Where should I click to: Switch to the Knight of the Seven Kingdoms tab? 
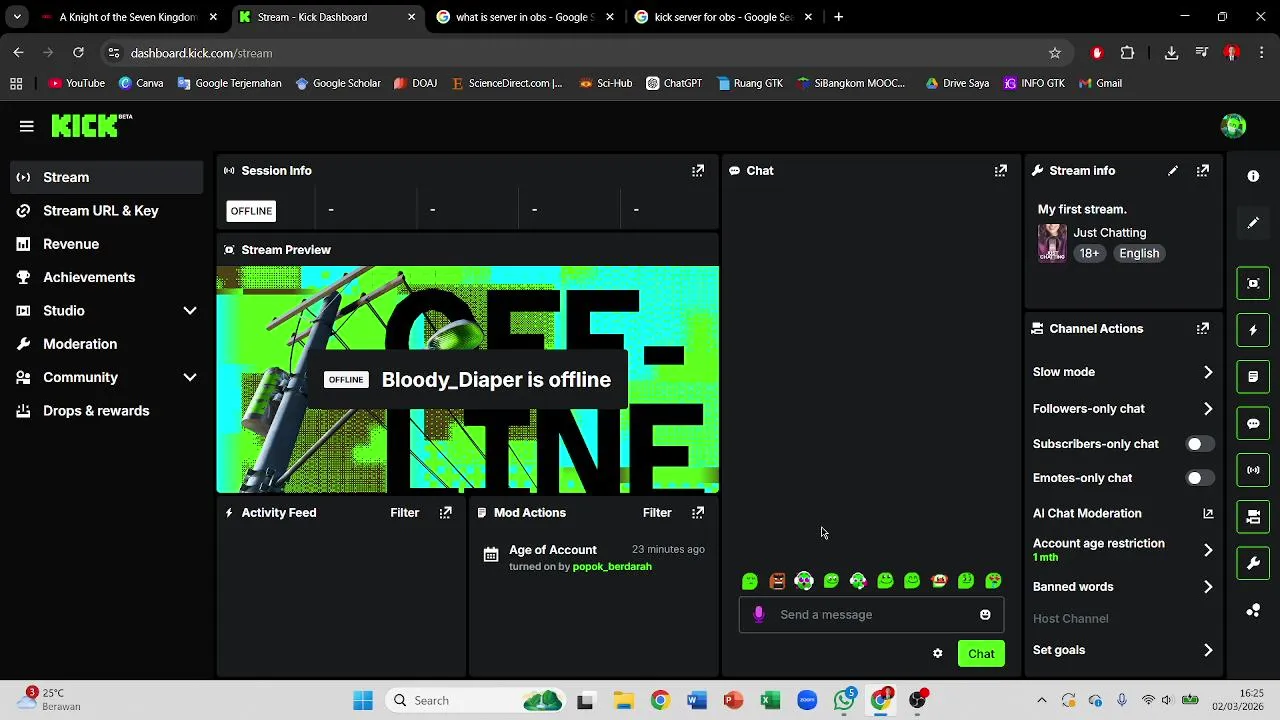click(129, 17)
